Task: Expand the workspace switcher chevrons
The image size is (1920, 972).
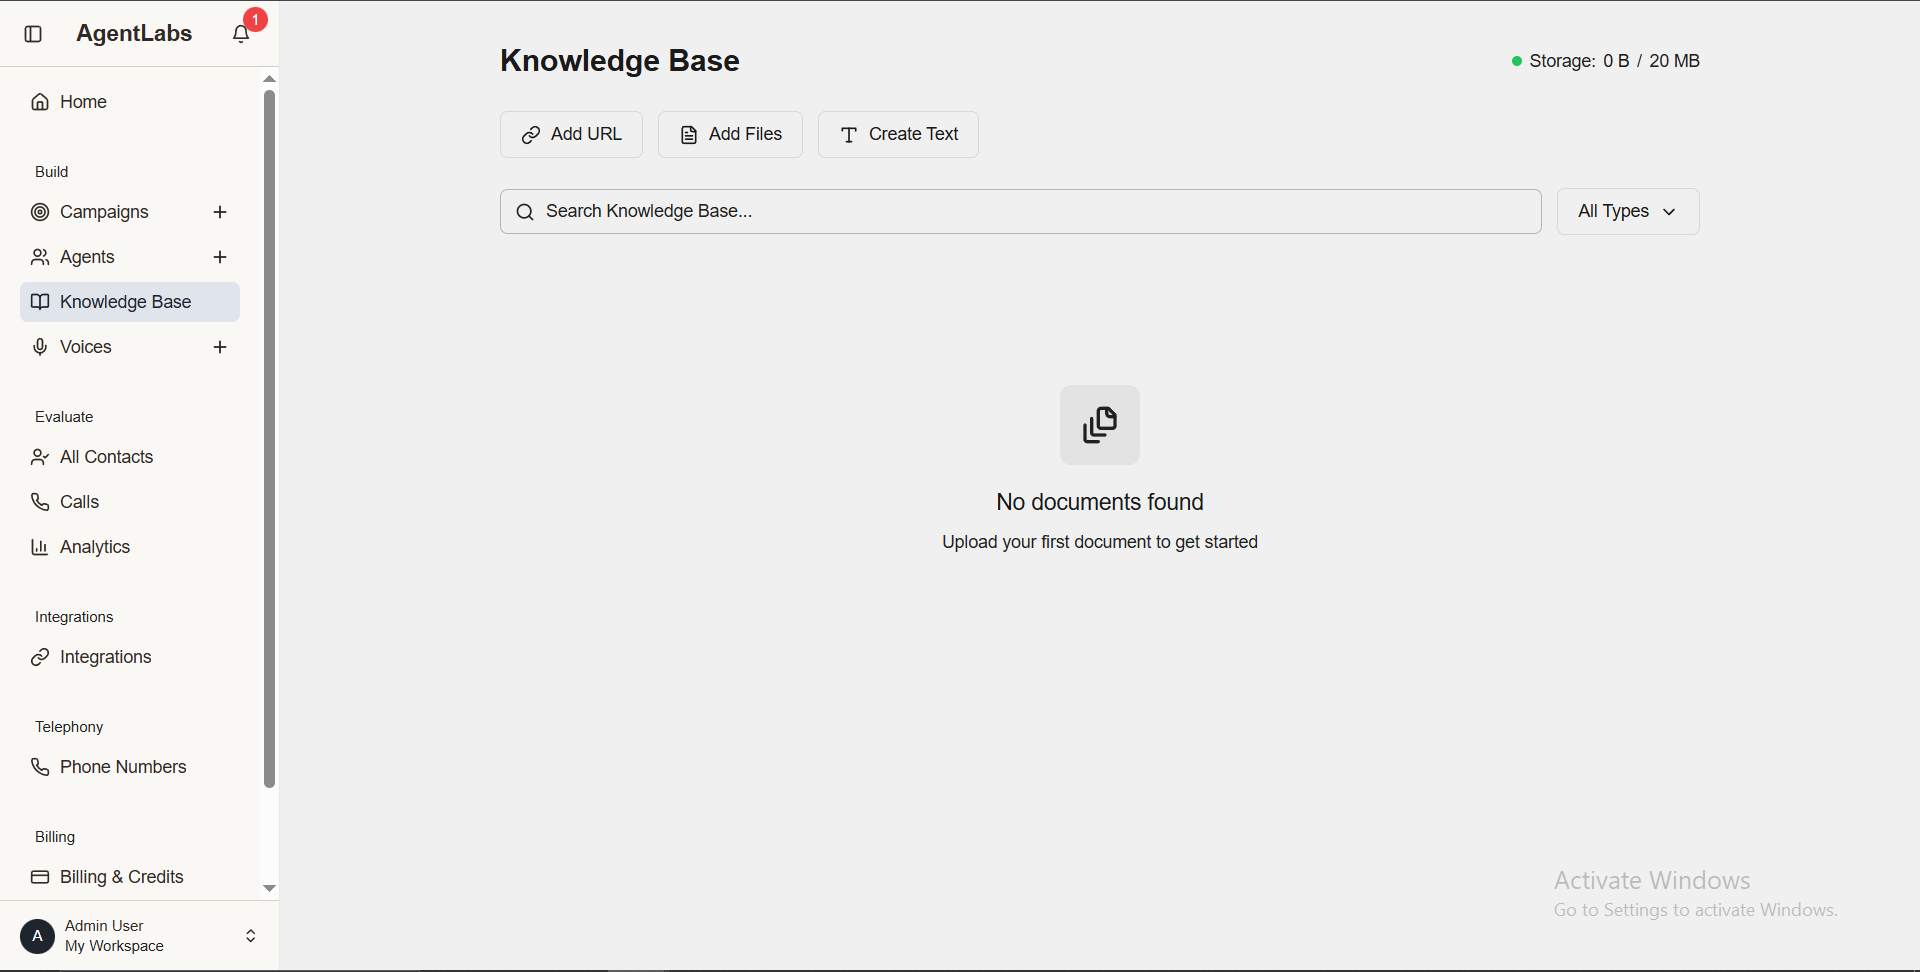Action: (250, 935)
